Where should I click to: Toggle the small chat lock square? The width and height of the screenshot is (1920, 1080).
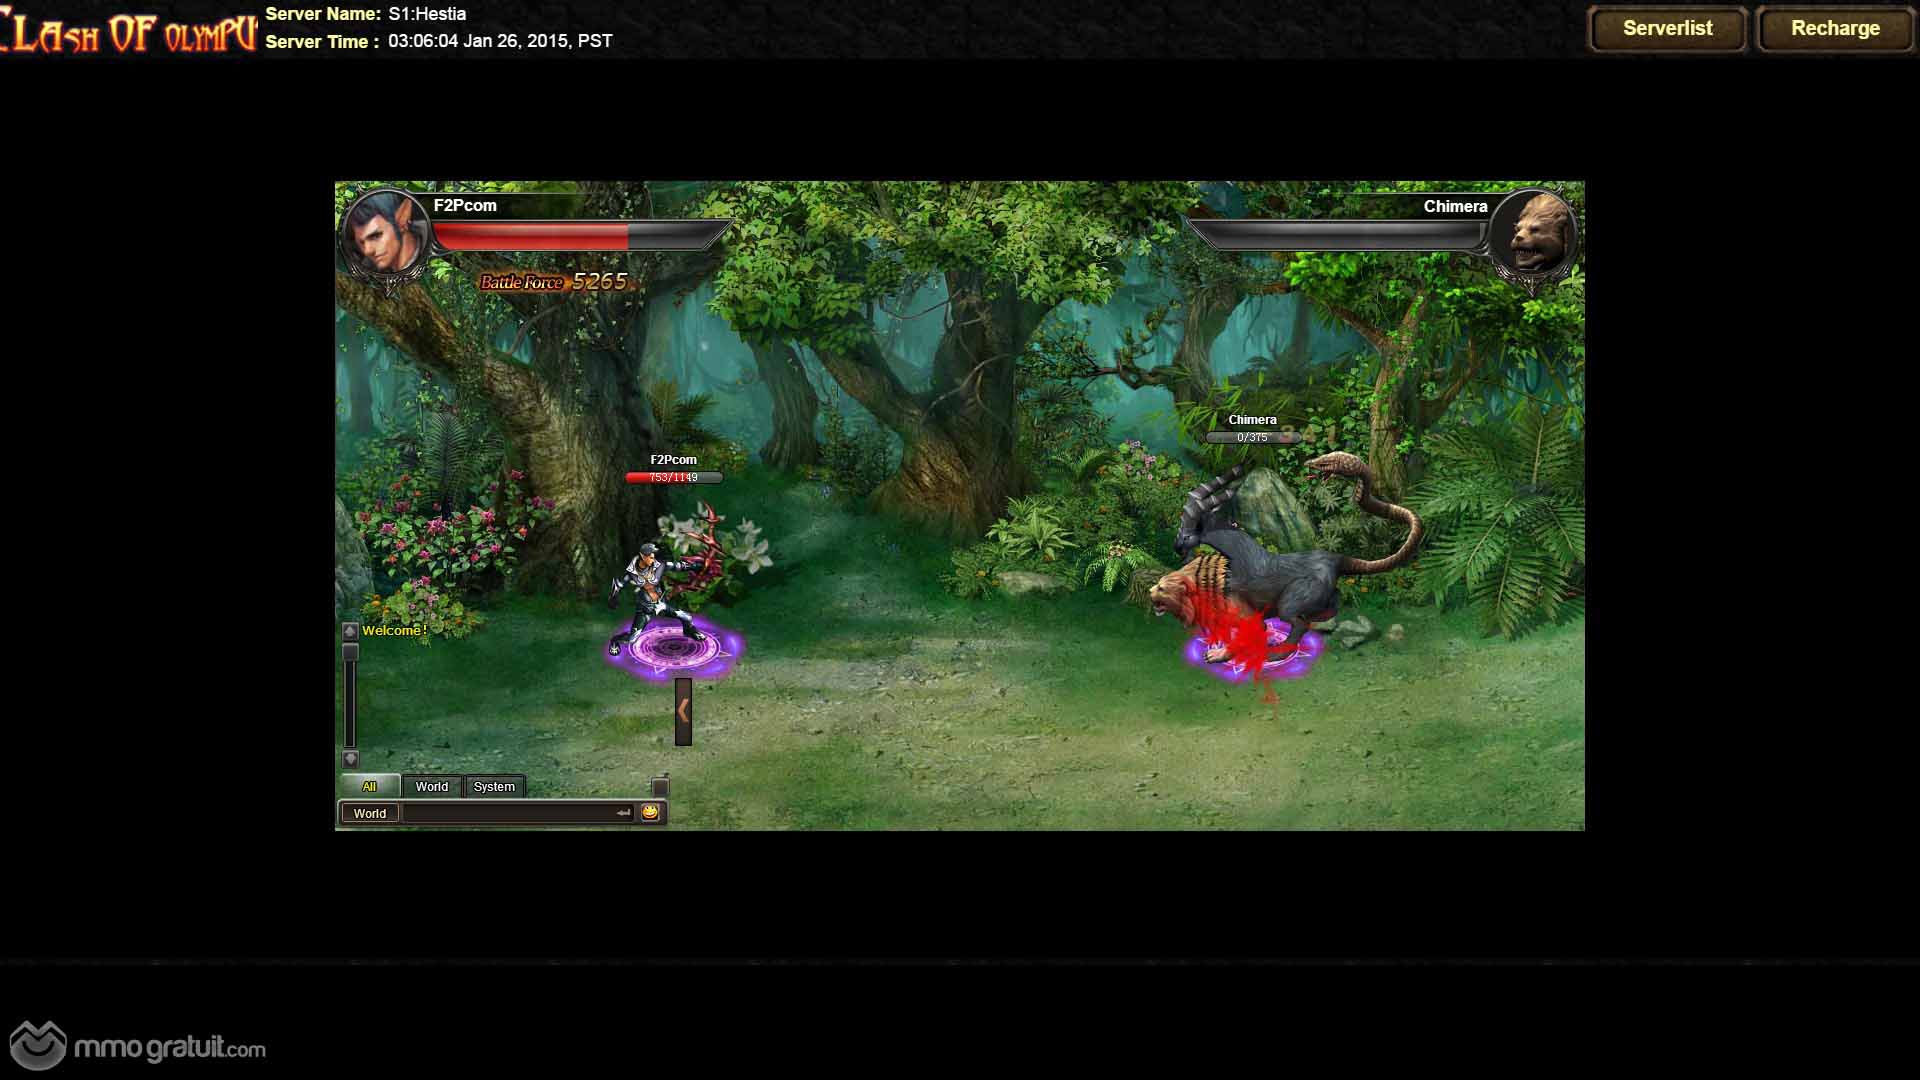660,786
